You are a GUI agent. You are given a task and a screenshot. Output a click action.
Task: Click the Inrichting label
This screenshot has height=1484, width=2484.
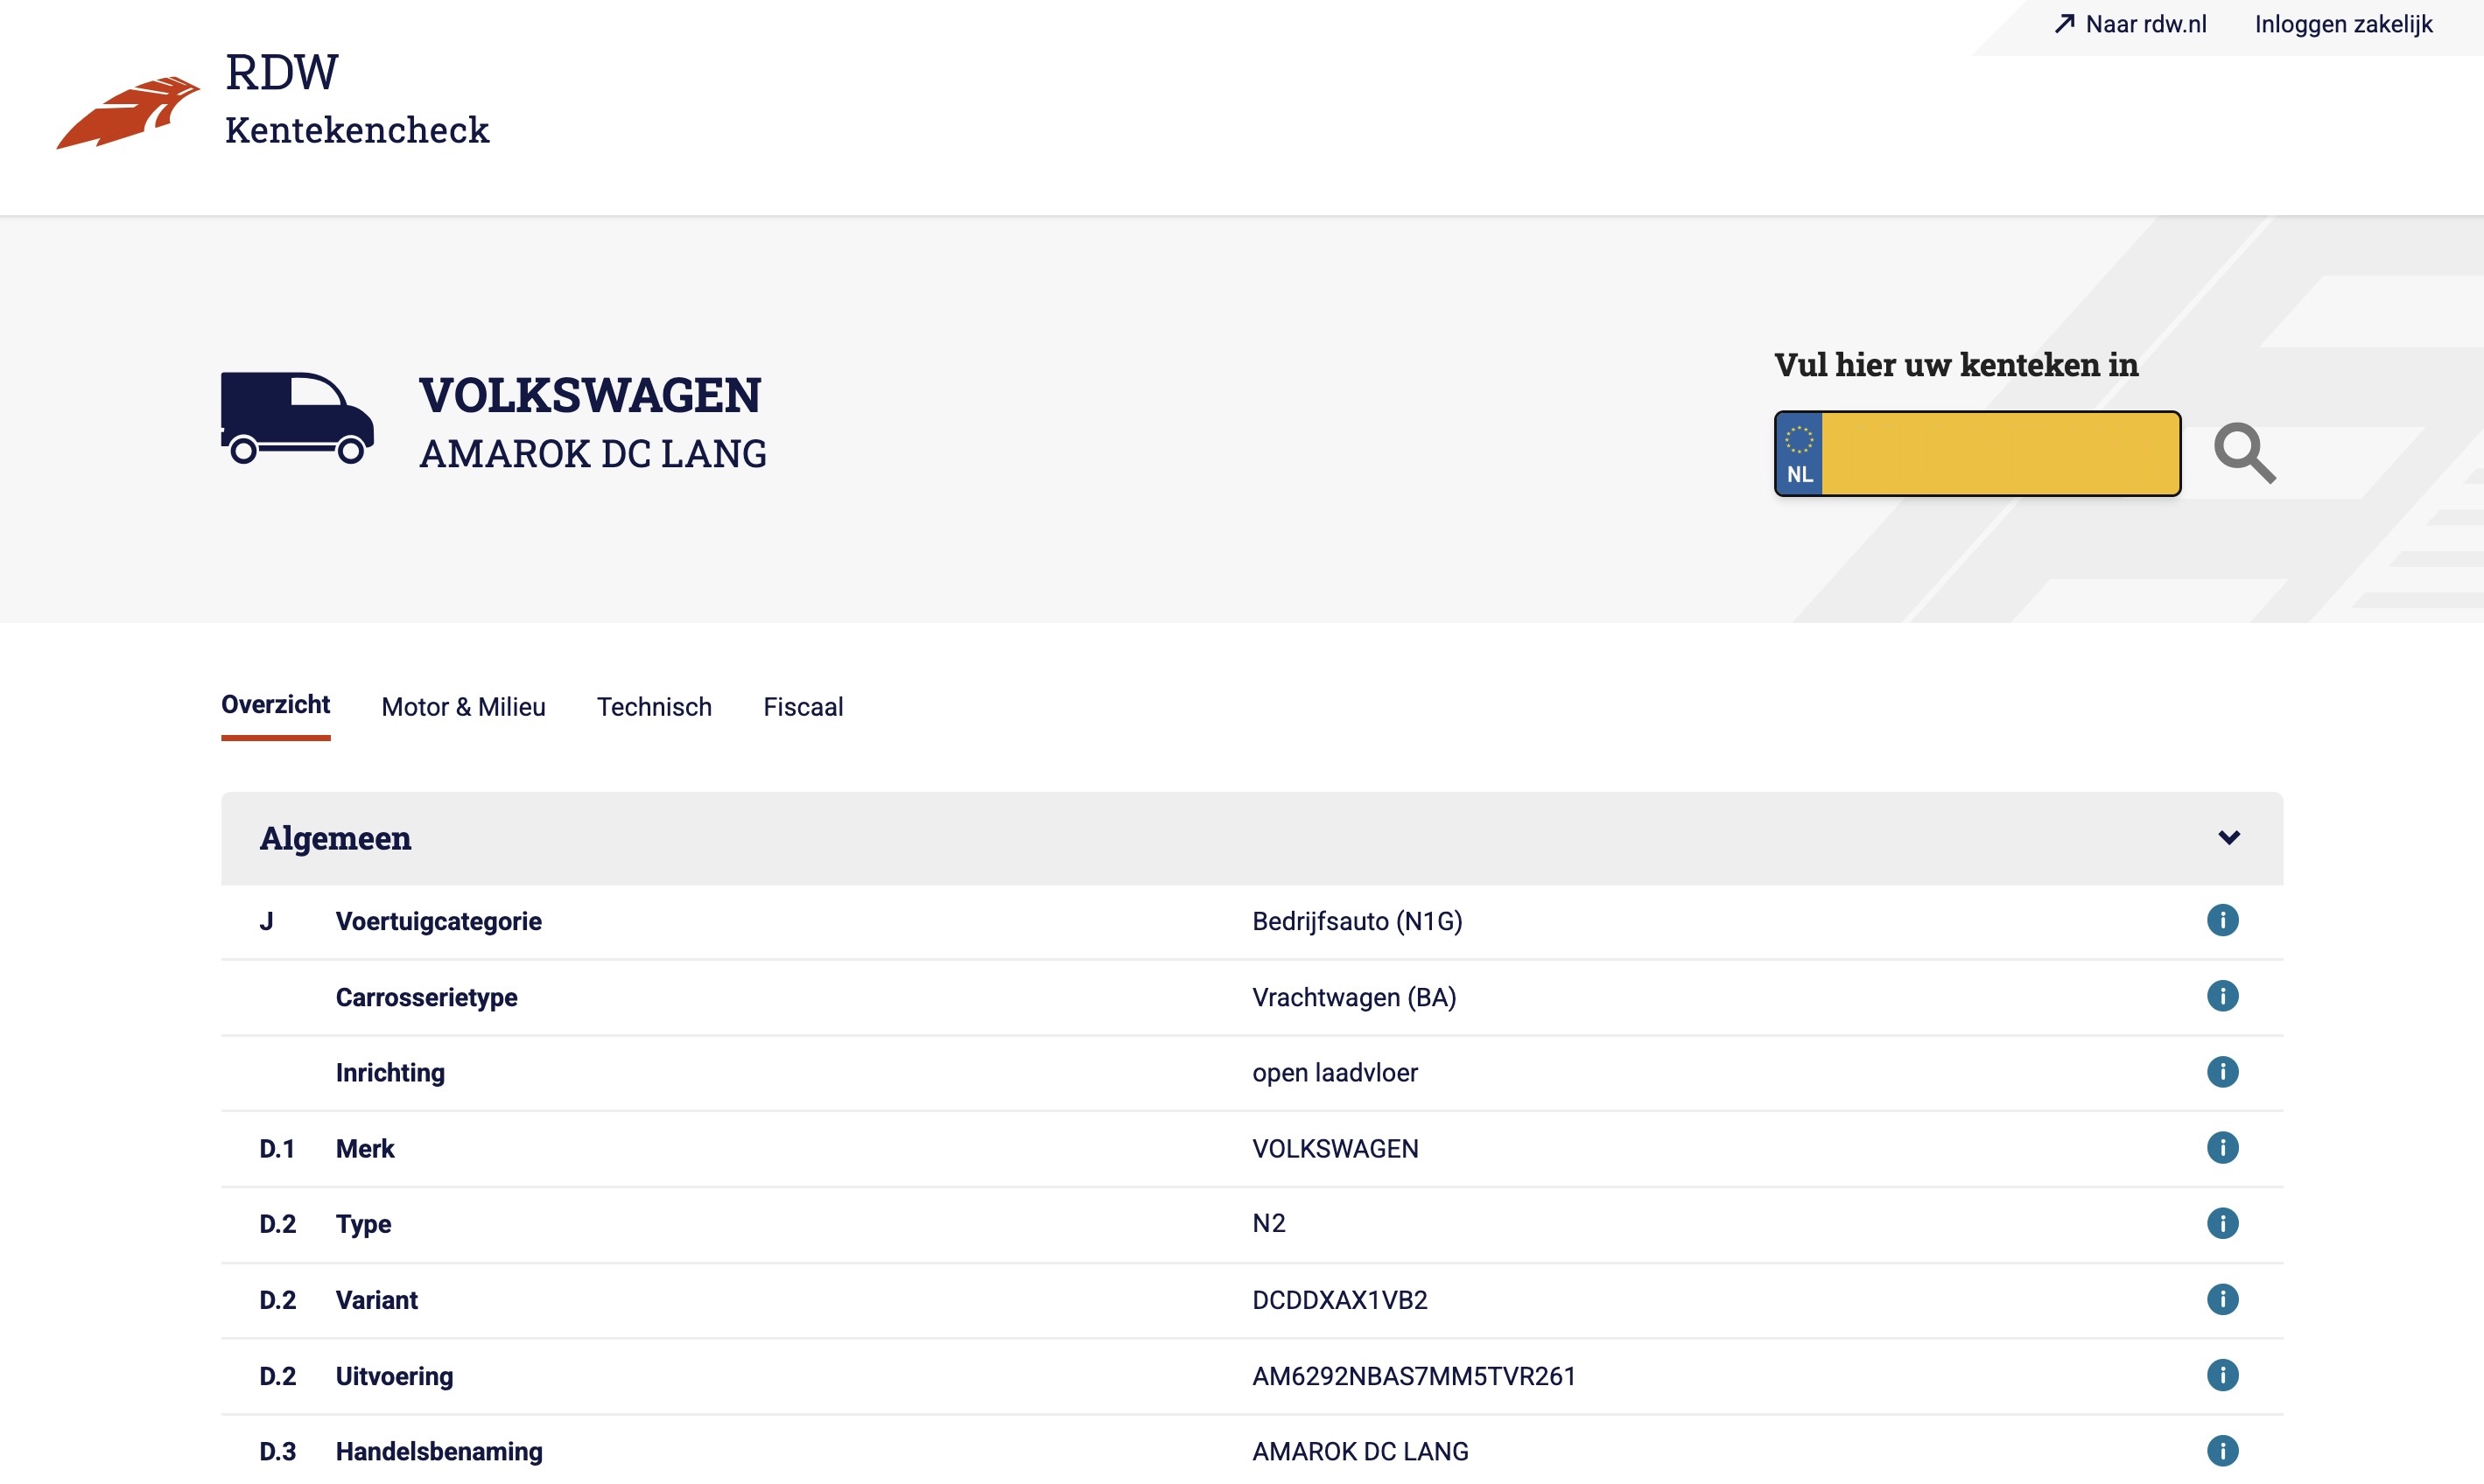point(390,1073)
